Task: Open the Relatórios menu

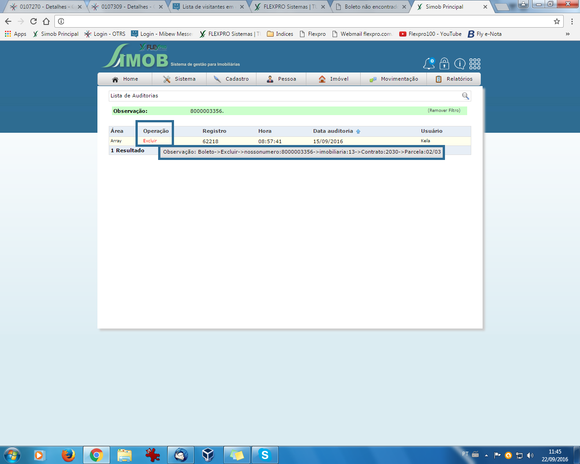Action: 454,79
